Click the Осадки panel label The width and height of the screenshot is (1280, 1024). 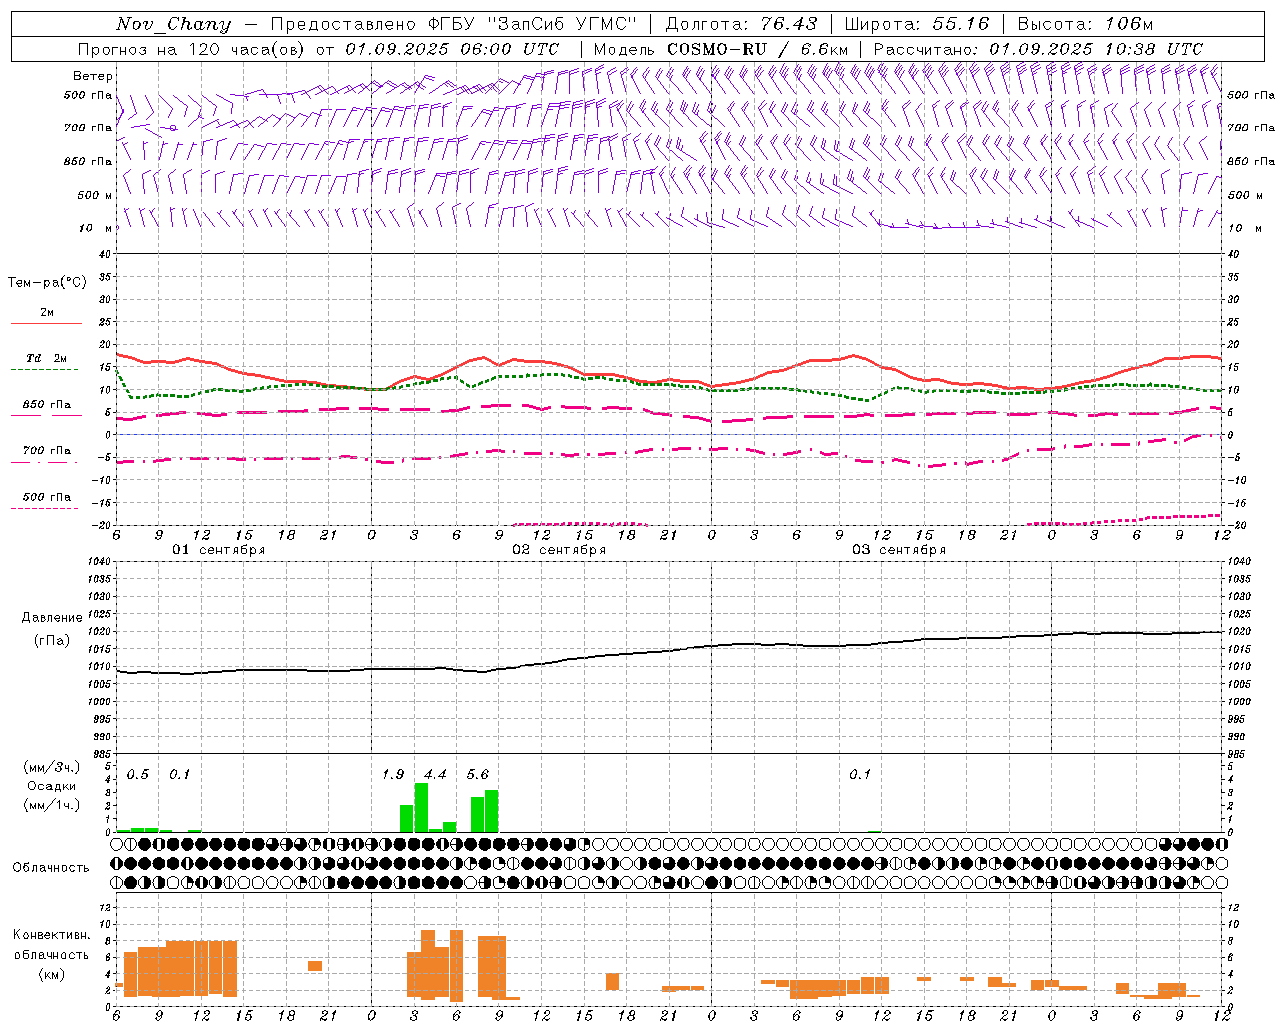point(51,786)
